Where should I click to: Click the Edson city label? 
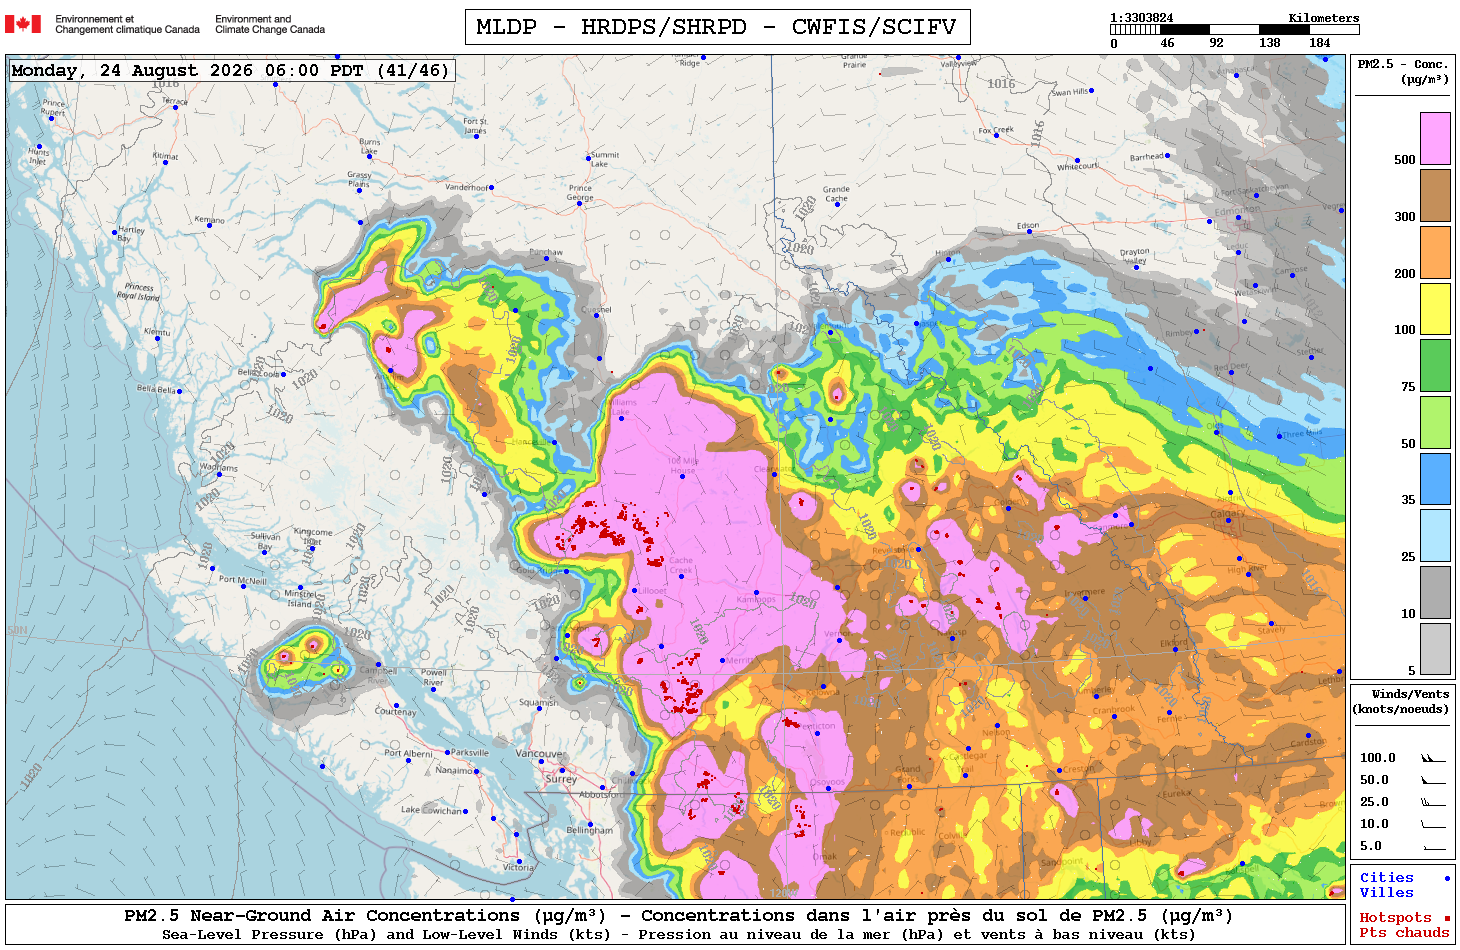click(1028, 226)
